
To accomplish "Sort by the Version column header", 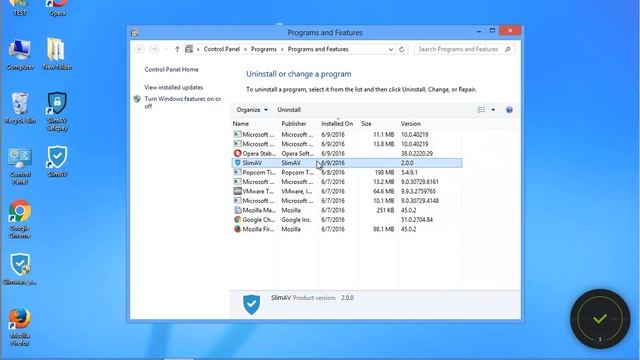I will click(430, 124).
